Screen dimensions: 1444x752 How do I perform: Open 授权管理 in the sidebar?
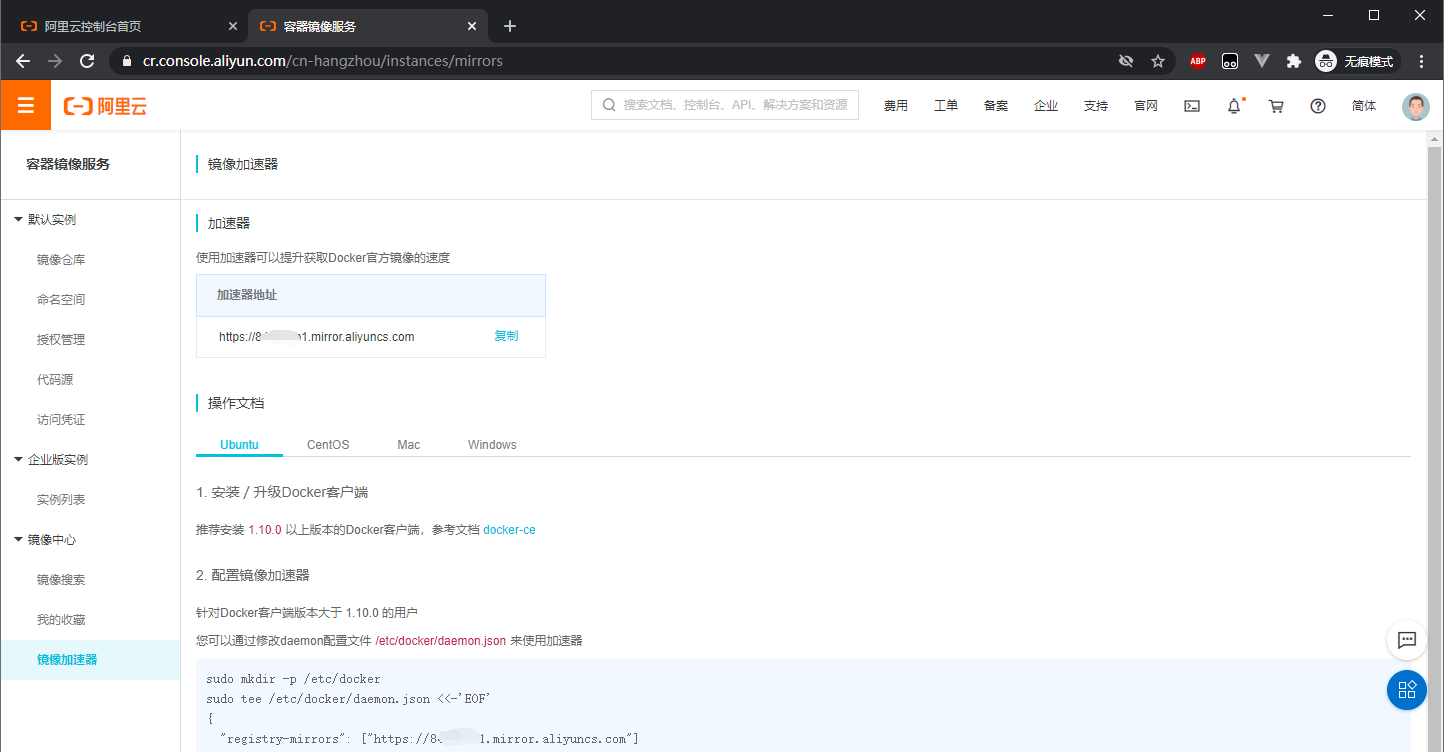(61, 340)
